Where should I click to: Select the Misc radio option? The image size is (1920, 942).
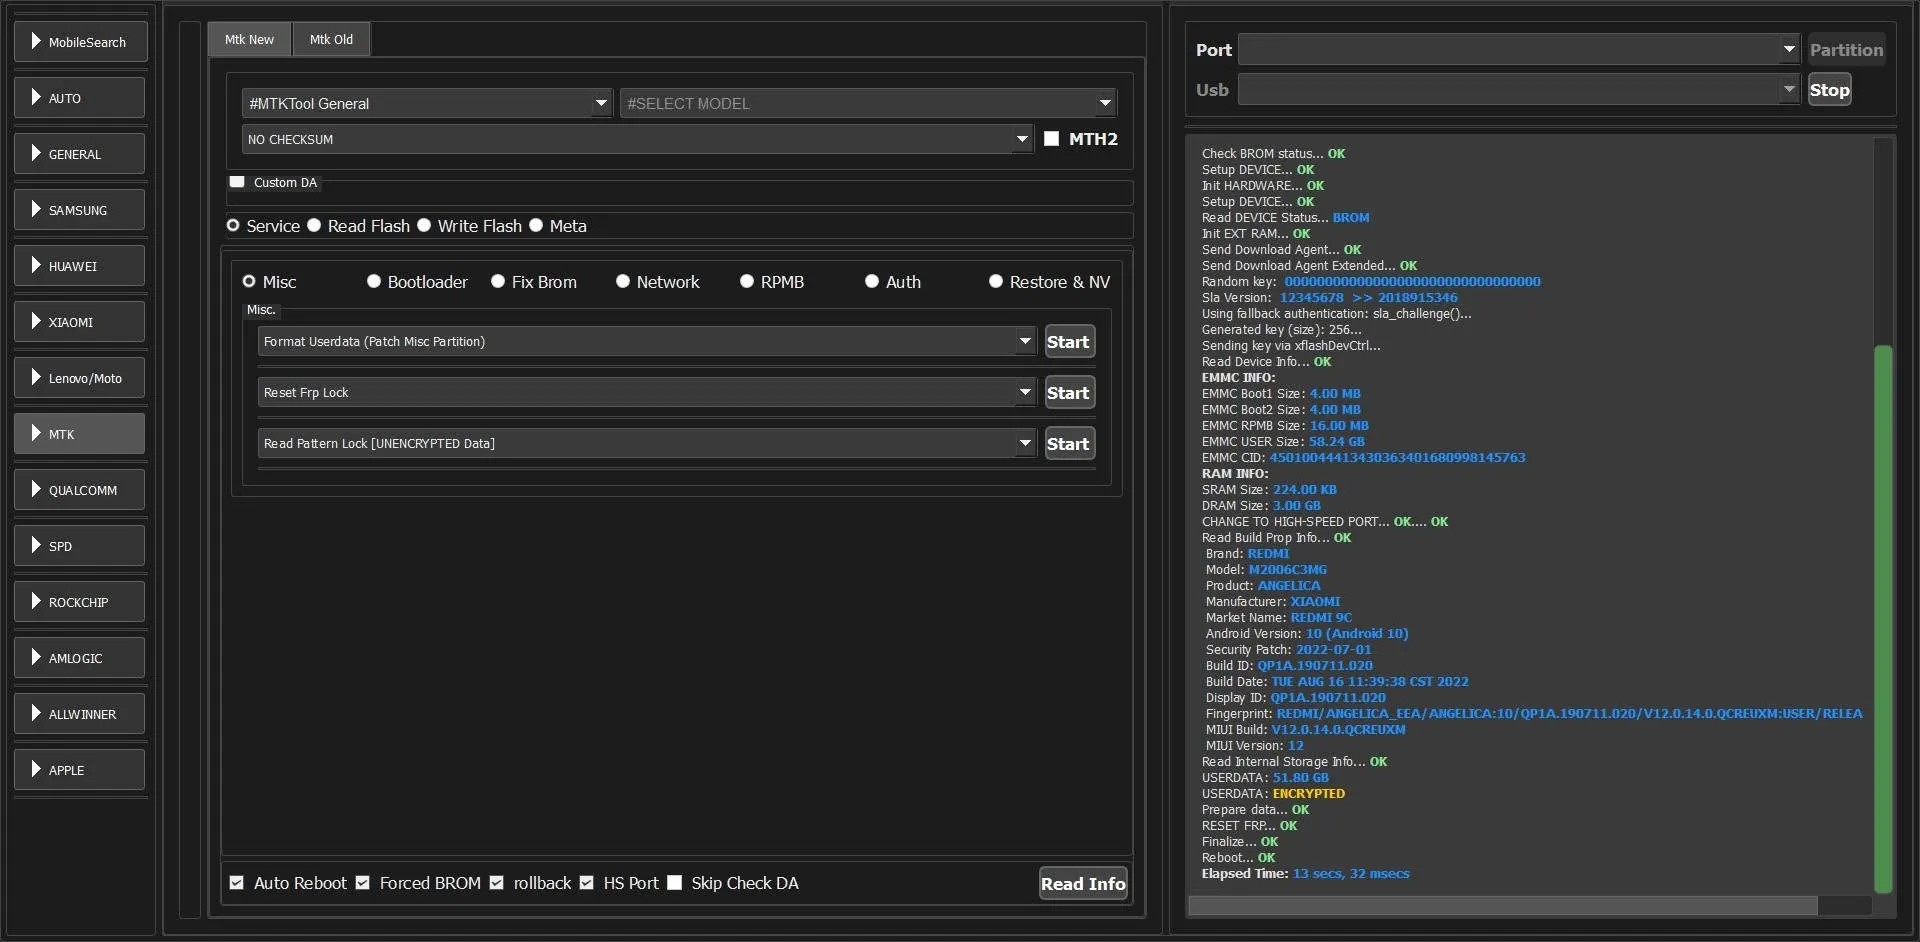point(249,282)
